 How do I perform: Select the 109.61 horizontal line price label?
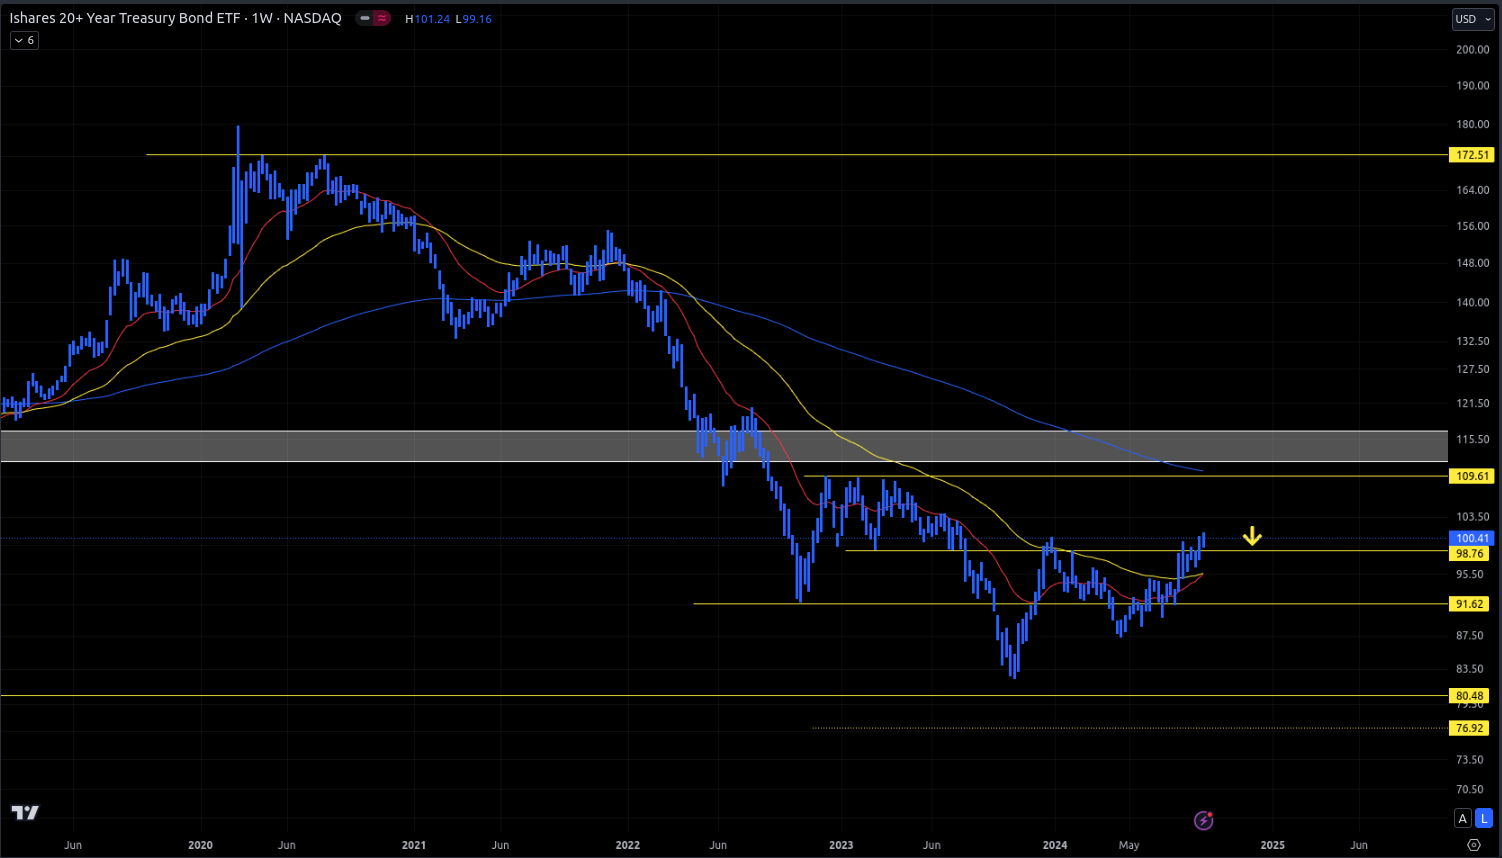(x=1472, y=476)
